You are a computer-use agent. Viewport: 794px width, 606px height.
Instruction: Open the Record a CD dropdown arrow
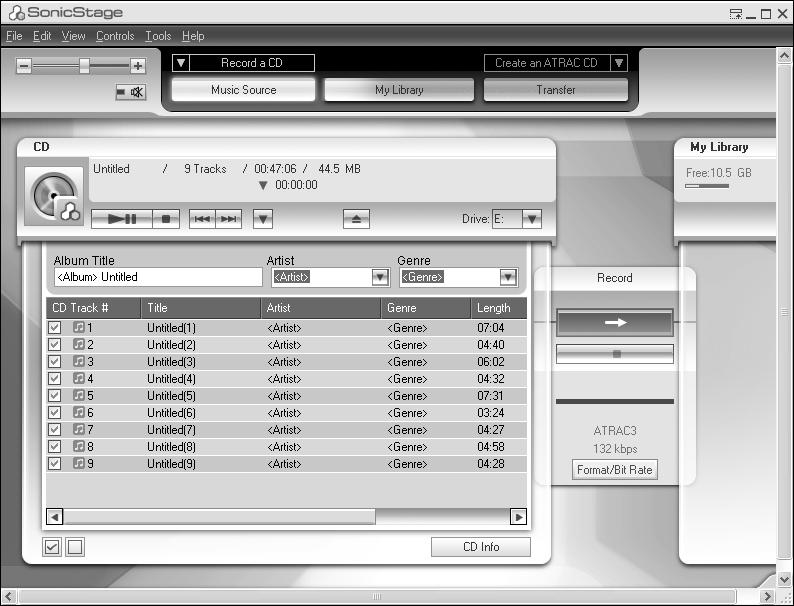tap(181, 63)
